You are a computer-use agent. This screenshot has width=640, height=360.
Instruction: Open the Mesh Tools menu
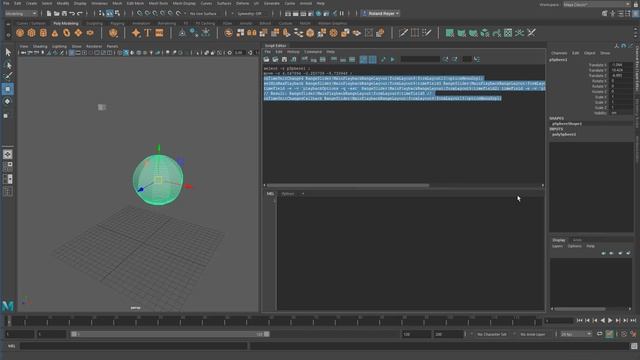[x=158, y=3]
